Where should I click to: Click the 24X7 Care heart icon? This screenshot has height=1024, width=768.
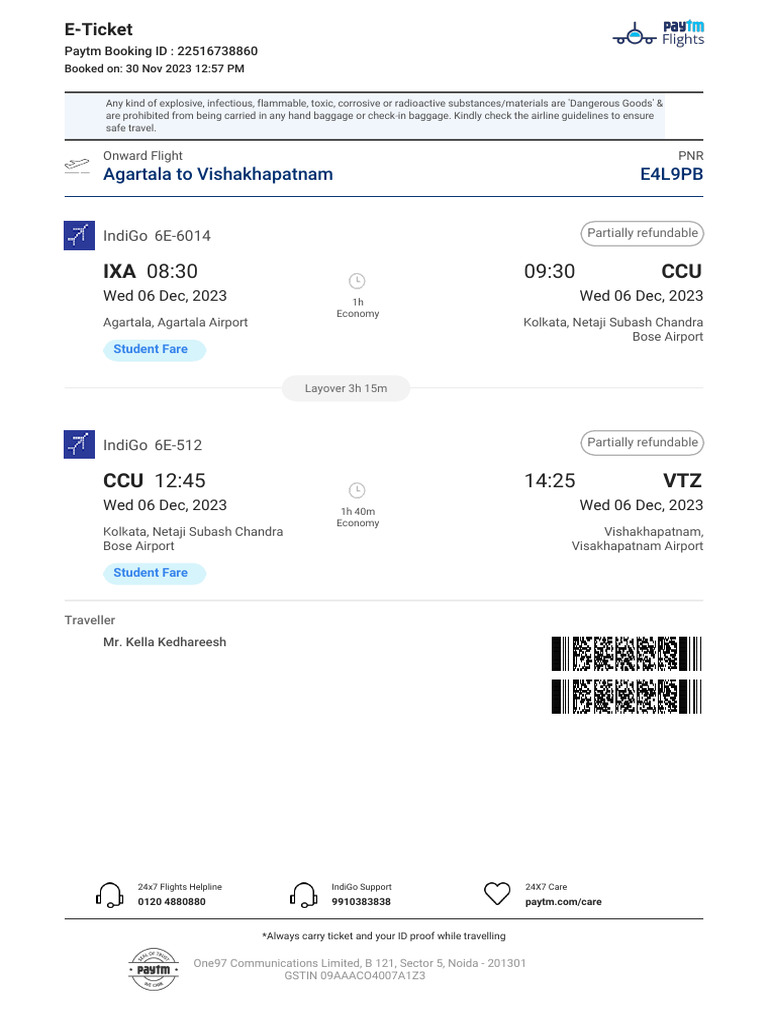pos(497,894)
